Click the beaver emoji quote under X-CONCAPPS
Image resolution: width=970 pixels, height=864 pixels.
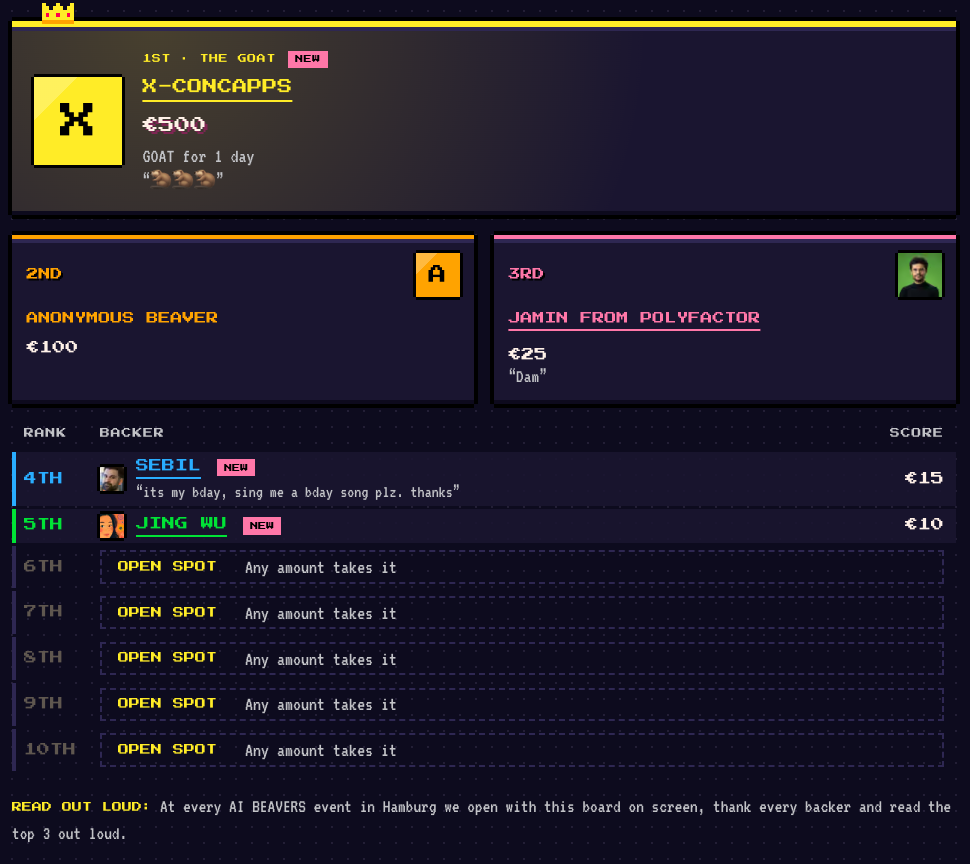tap(183, 179)
